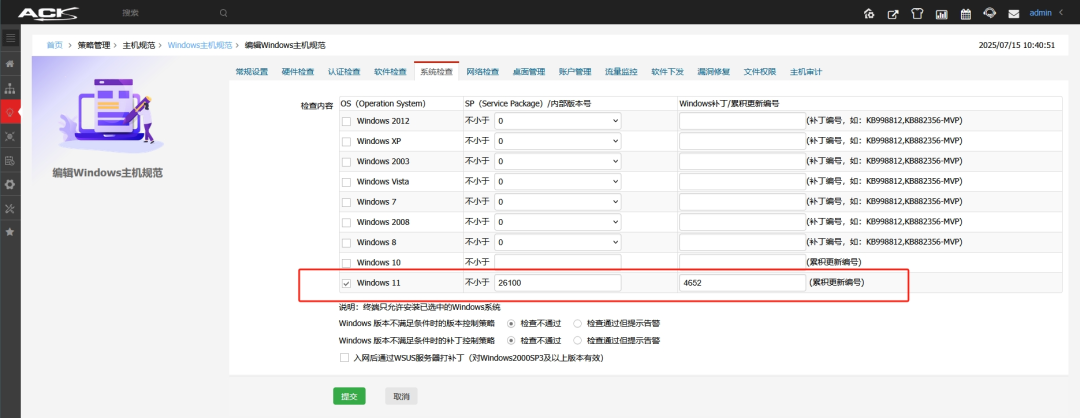Select 检查不通过 for 补丁控制策略
Viewport: 1080px width, 418px height.
tap(511, 341)
